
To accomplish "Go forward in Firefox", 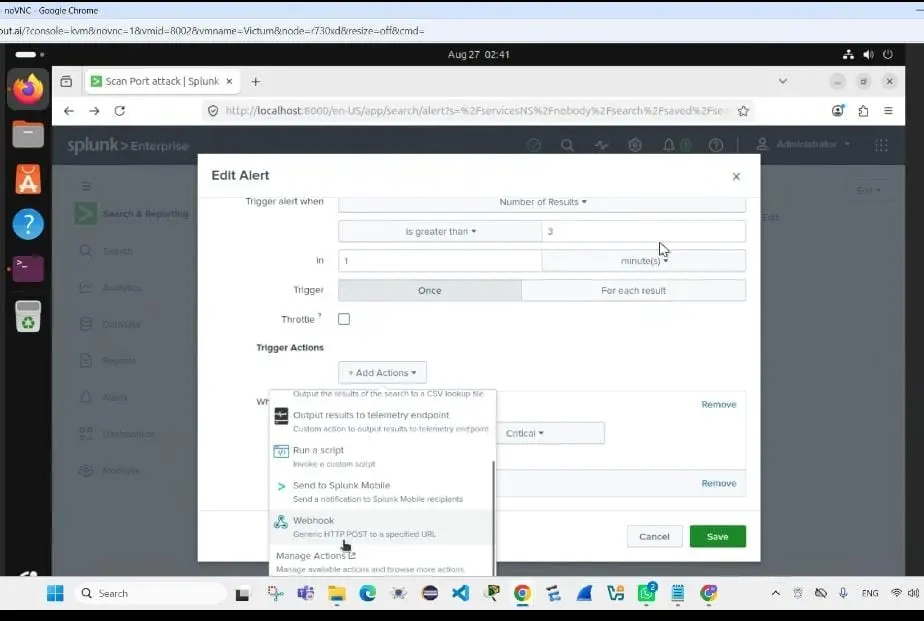I will pos(94,111).
